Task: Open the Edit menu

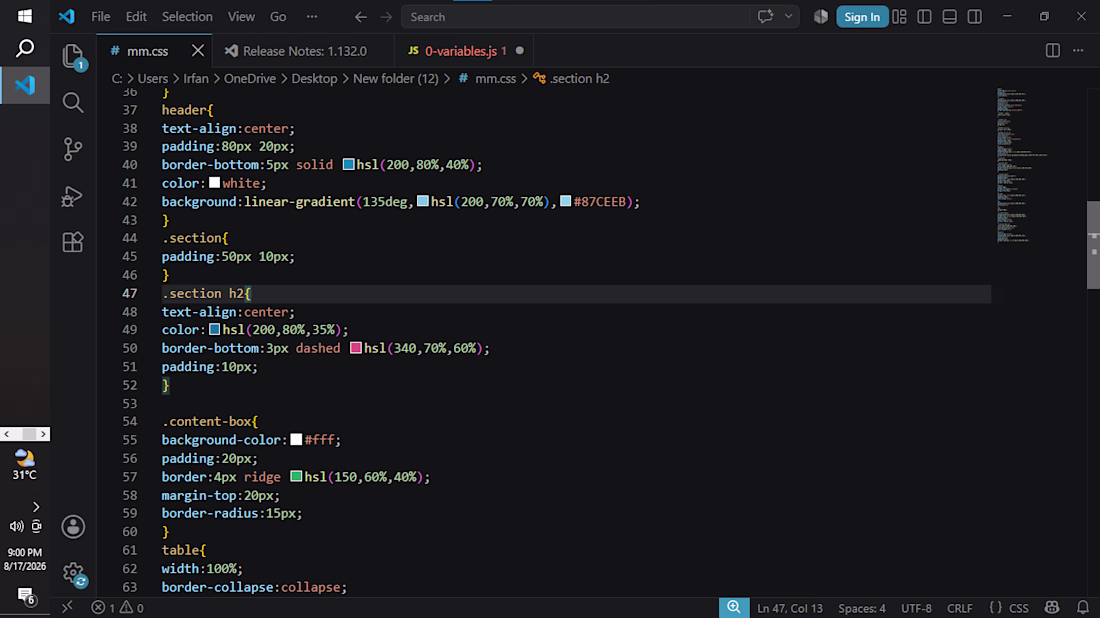Action: (136, 17)
